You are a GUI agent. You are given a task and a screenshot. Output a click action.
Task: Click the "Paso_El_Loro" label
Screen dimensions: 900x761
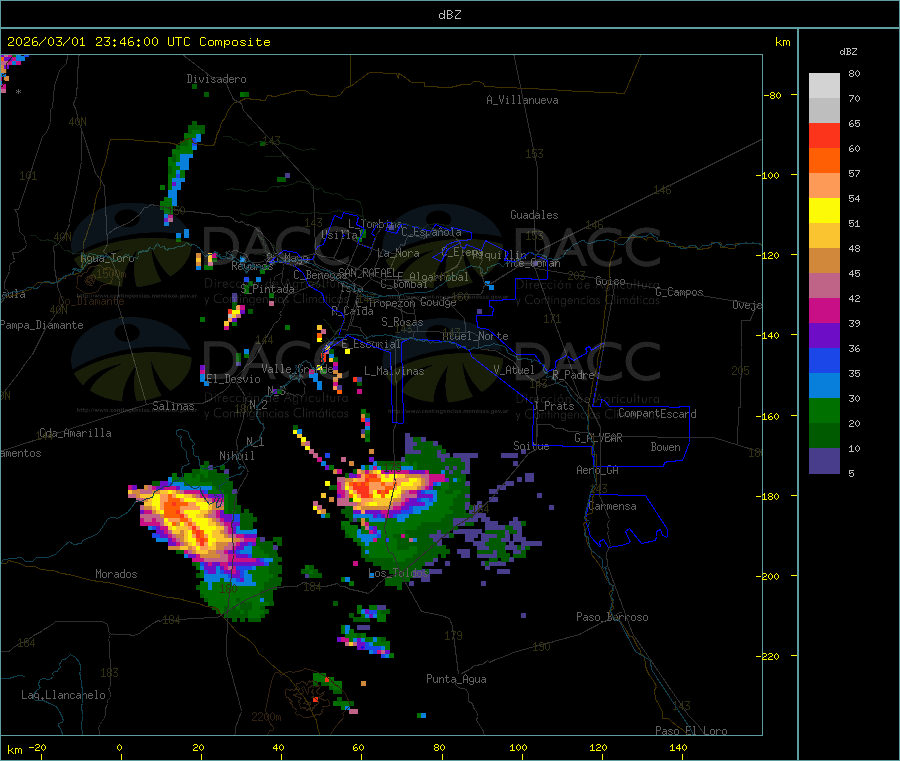point(691,731)
